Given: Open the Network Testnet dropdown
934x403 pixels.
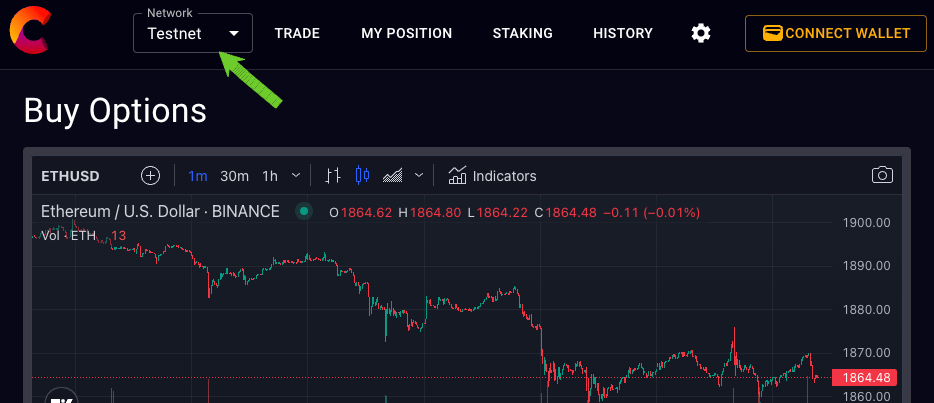Looking at the screenshot, I should click(193, 33).
